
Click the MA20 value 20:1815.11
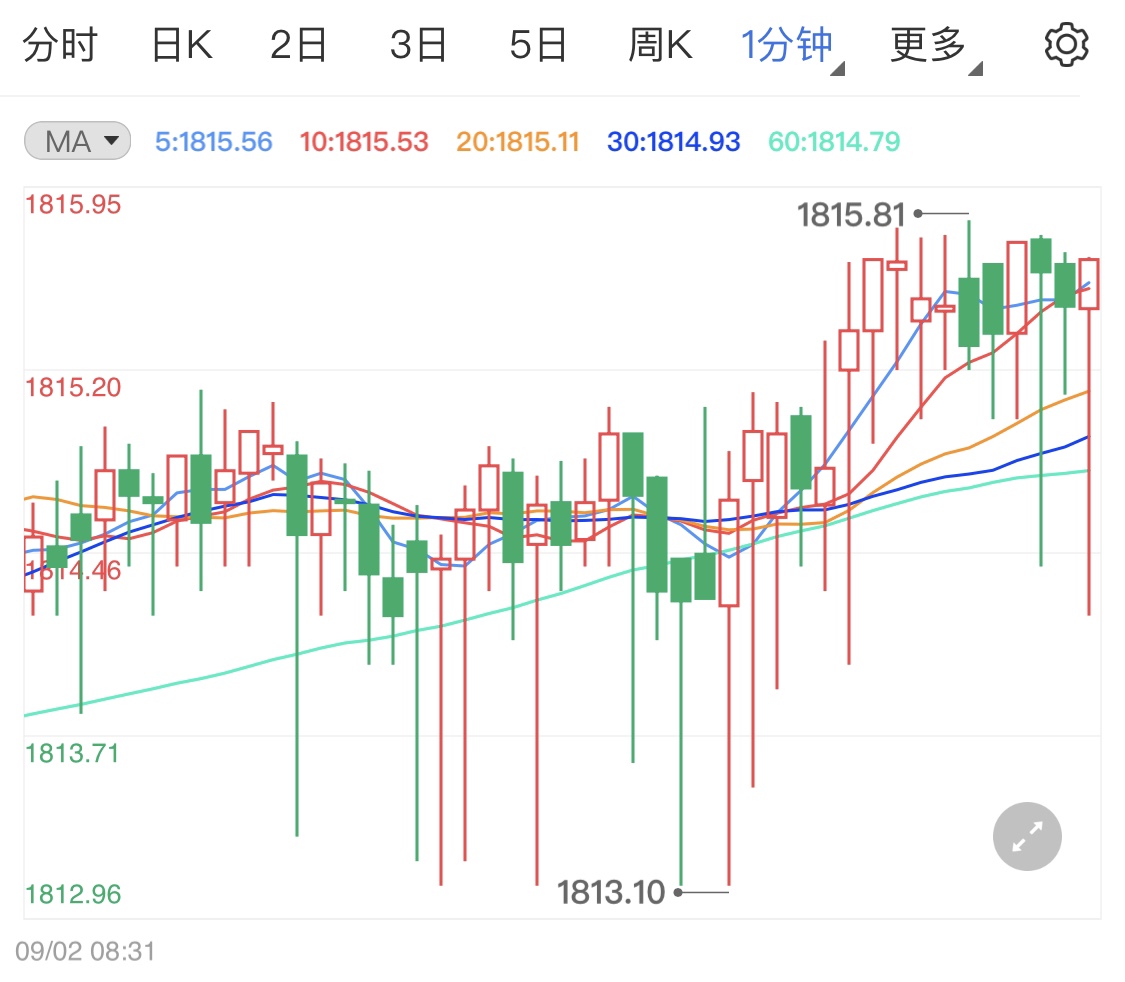(x=517, y=142)
